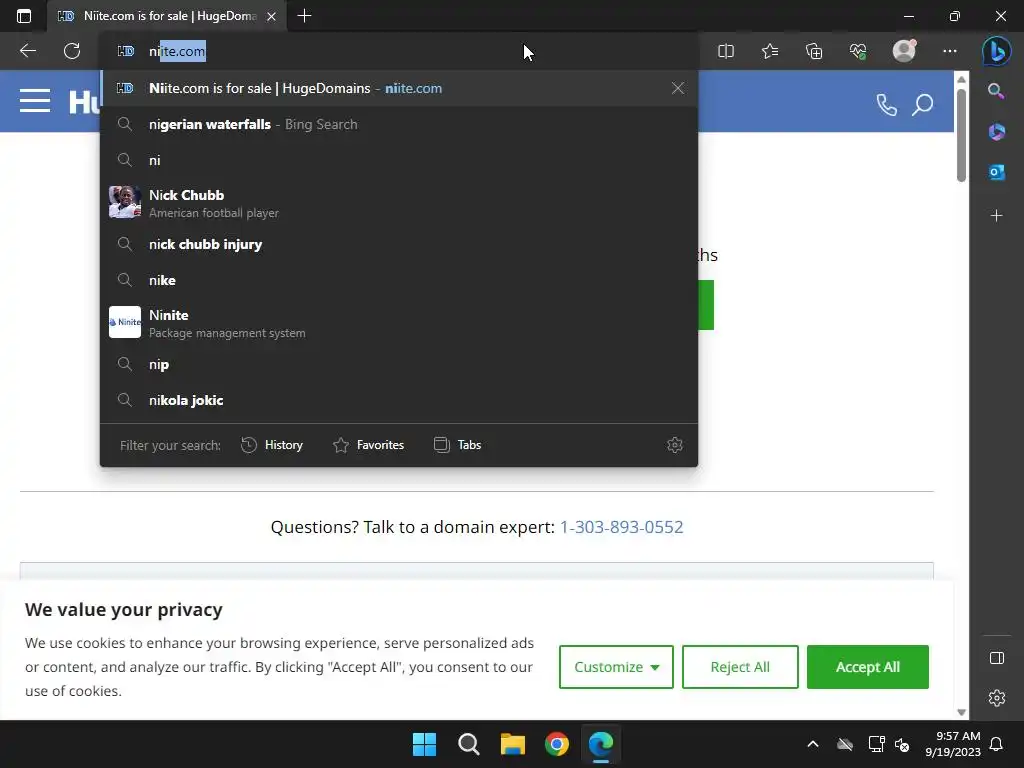Open Customize cookie dropdown
1024x768 pixels.
pos(616,667)
